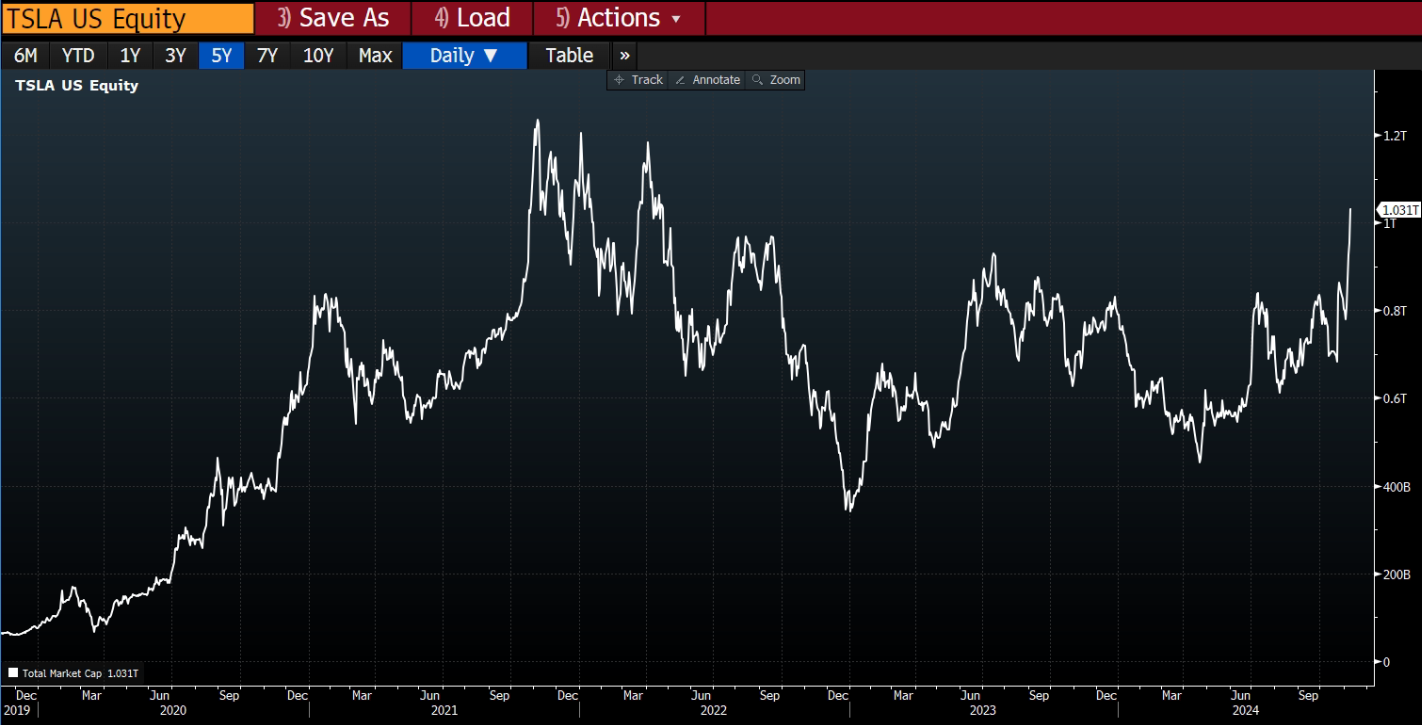Click the 1.031T last value price label
The width and height of the screenshot is (1422, 725).
1399,210
